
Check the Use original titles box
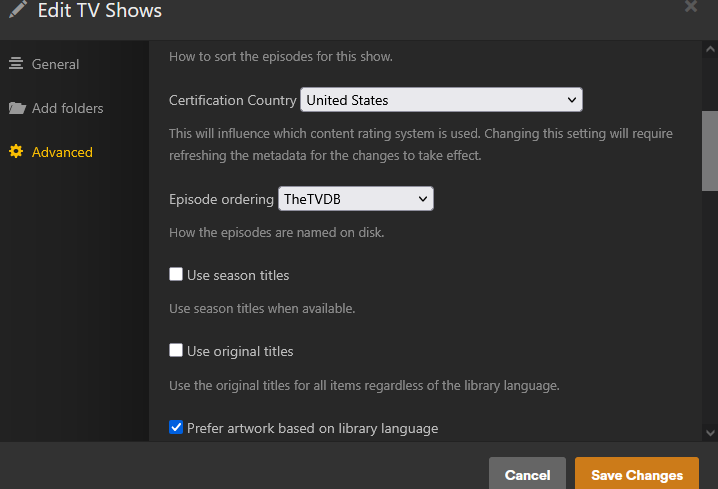pos(176,351)
